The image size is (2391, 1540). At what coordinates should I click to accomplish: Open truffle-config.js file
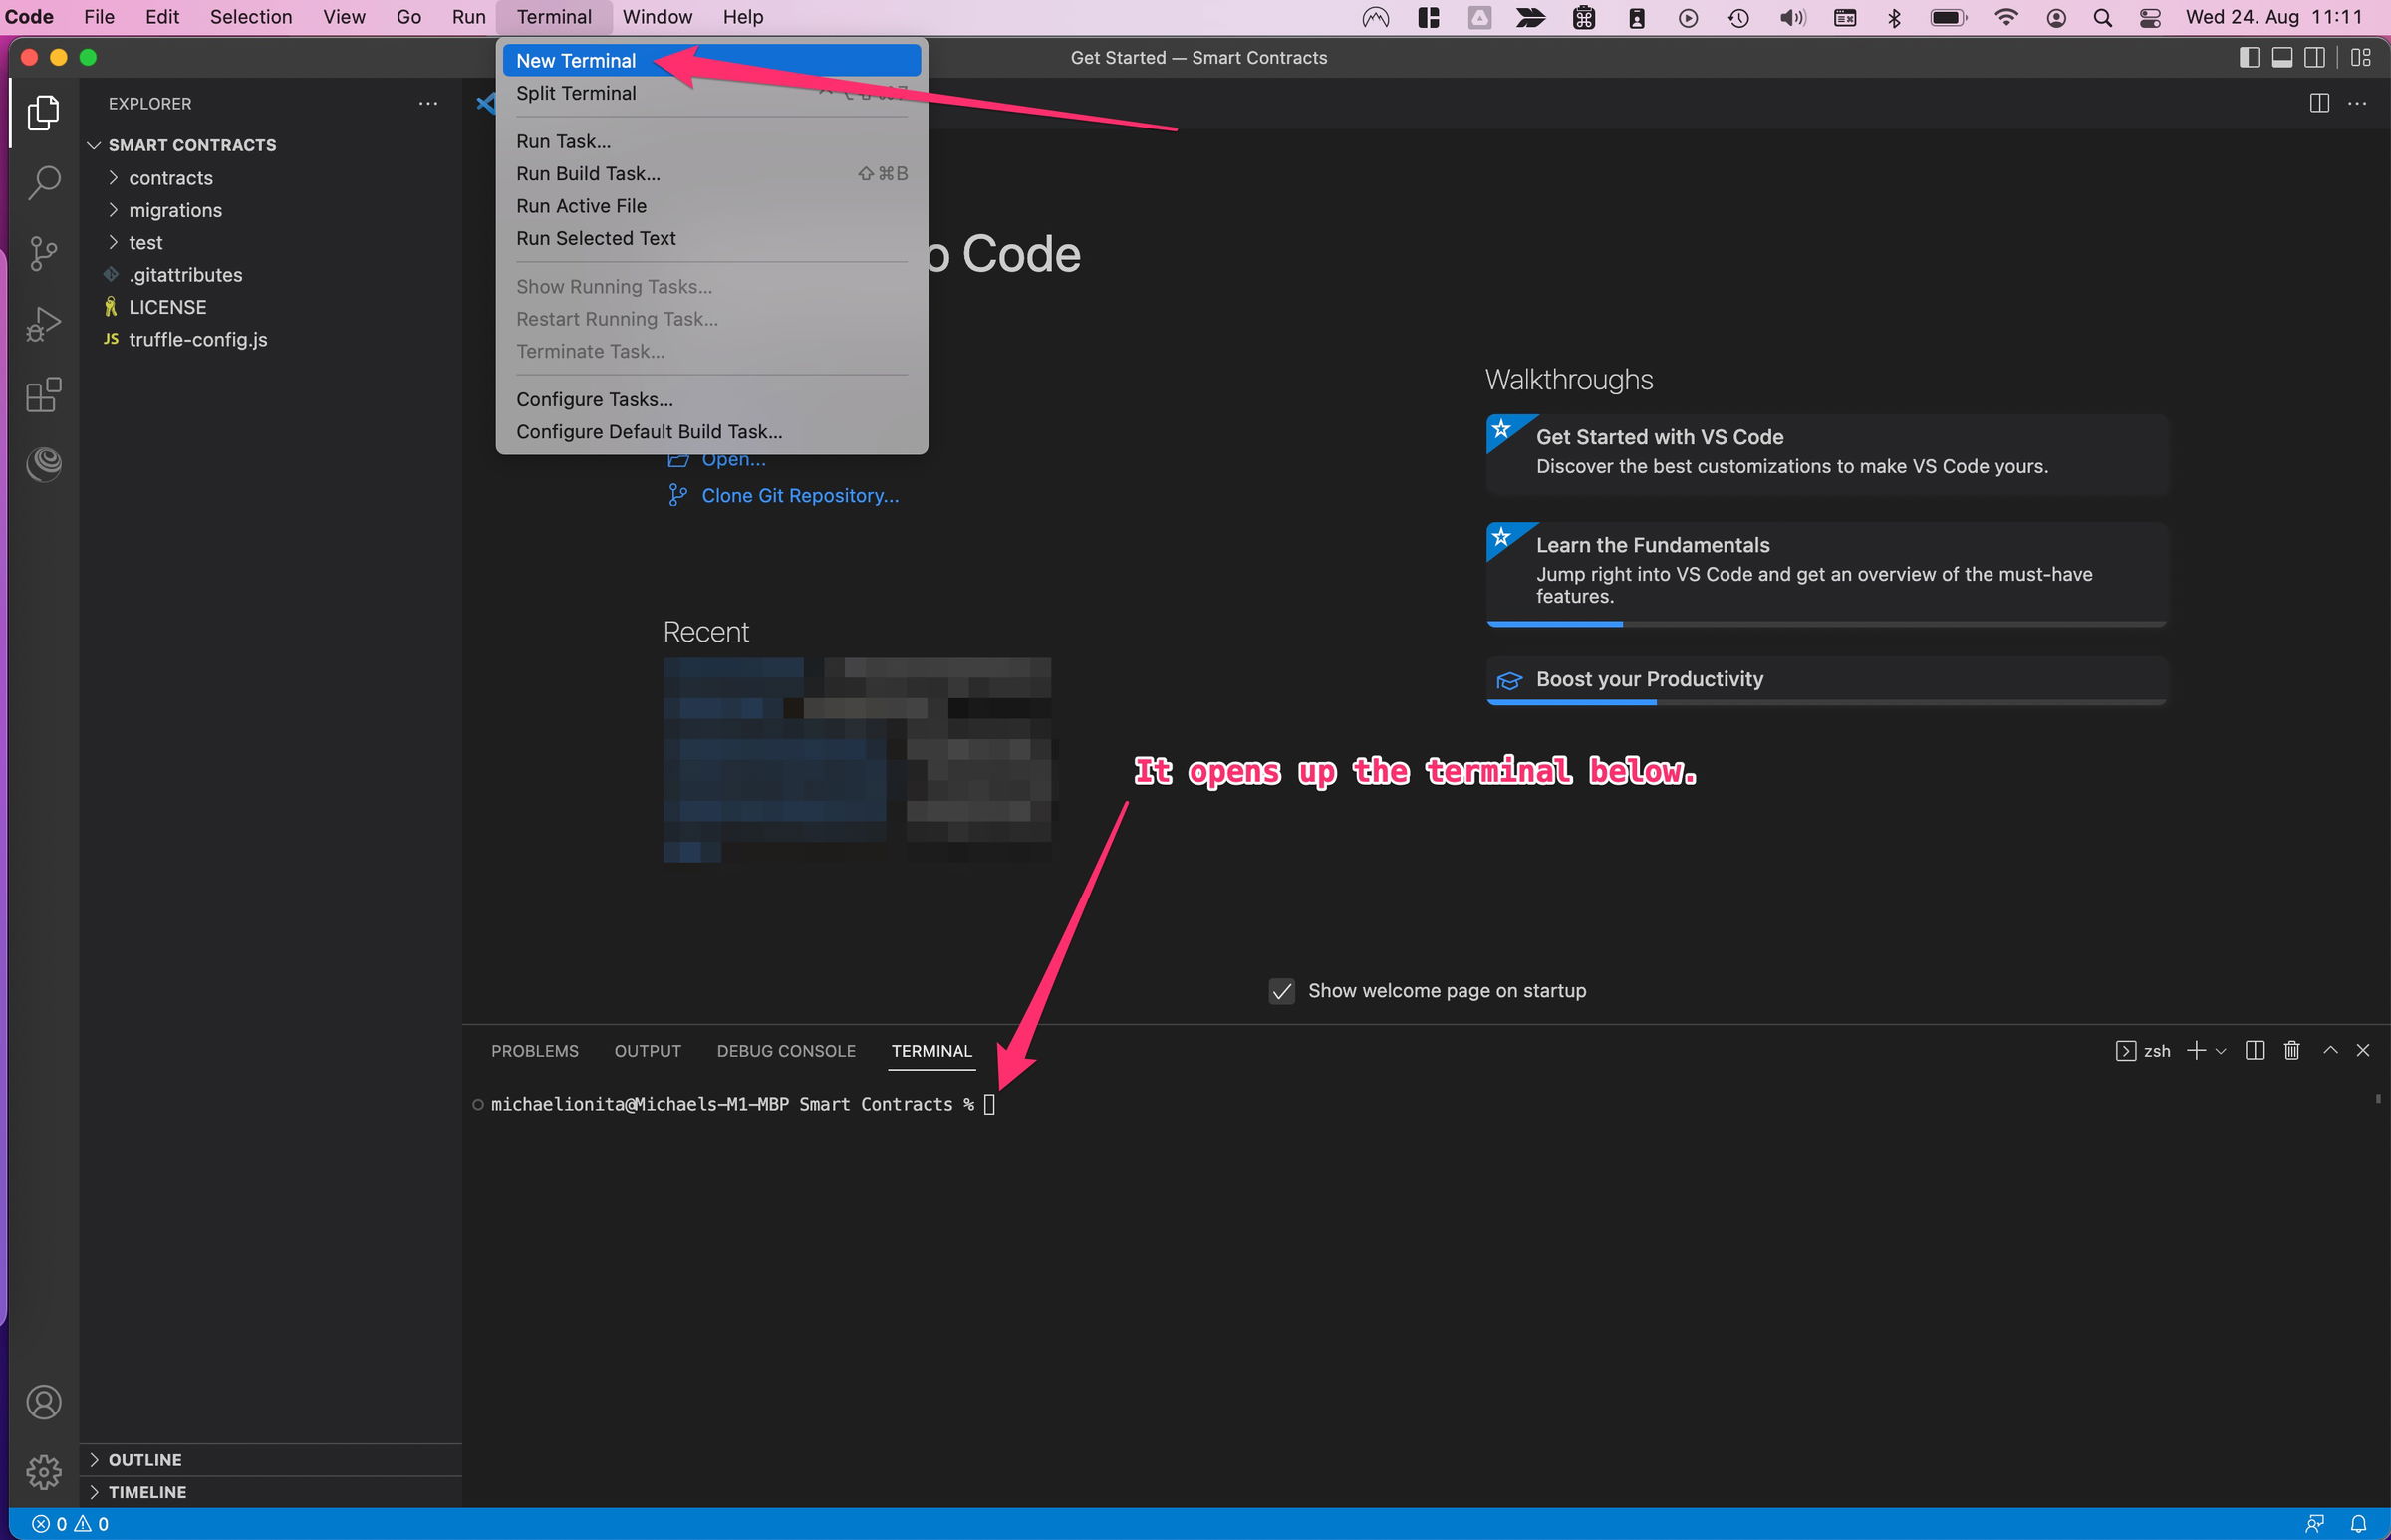(271, 339)
